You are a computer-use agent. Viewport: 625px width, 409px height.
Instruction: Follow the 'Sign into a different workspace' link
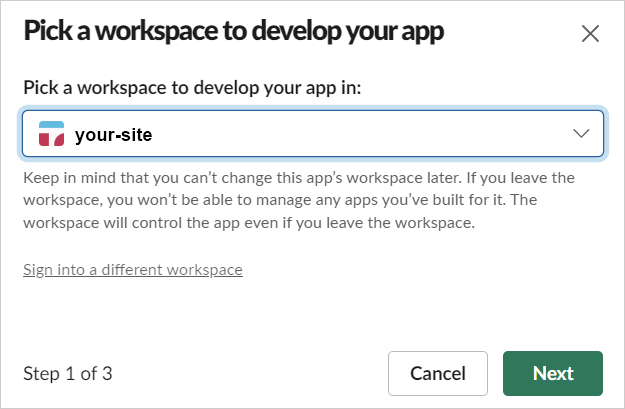[x=132, y=269]
